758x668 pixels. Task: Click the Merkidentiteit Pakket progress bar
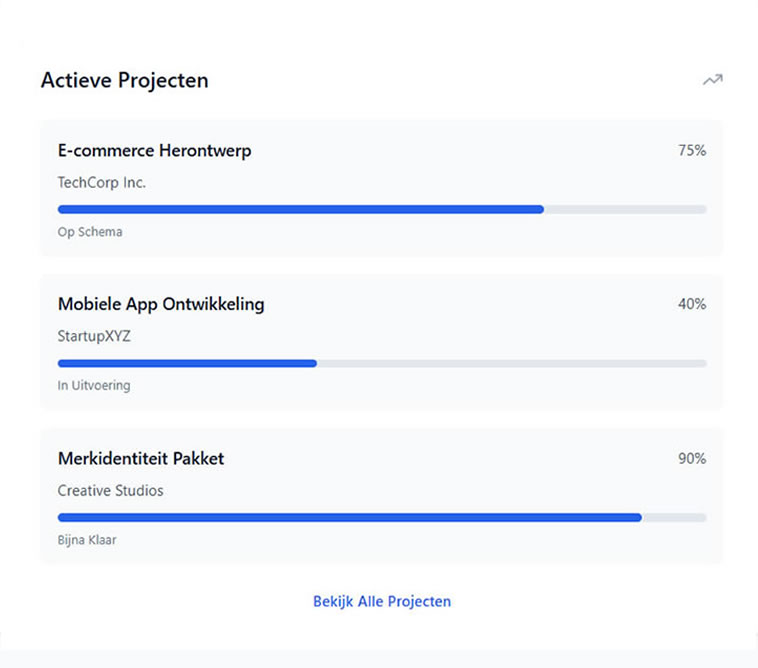349,517
